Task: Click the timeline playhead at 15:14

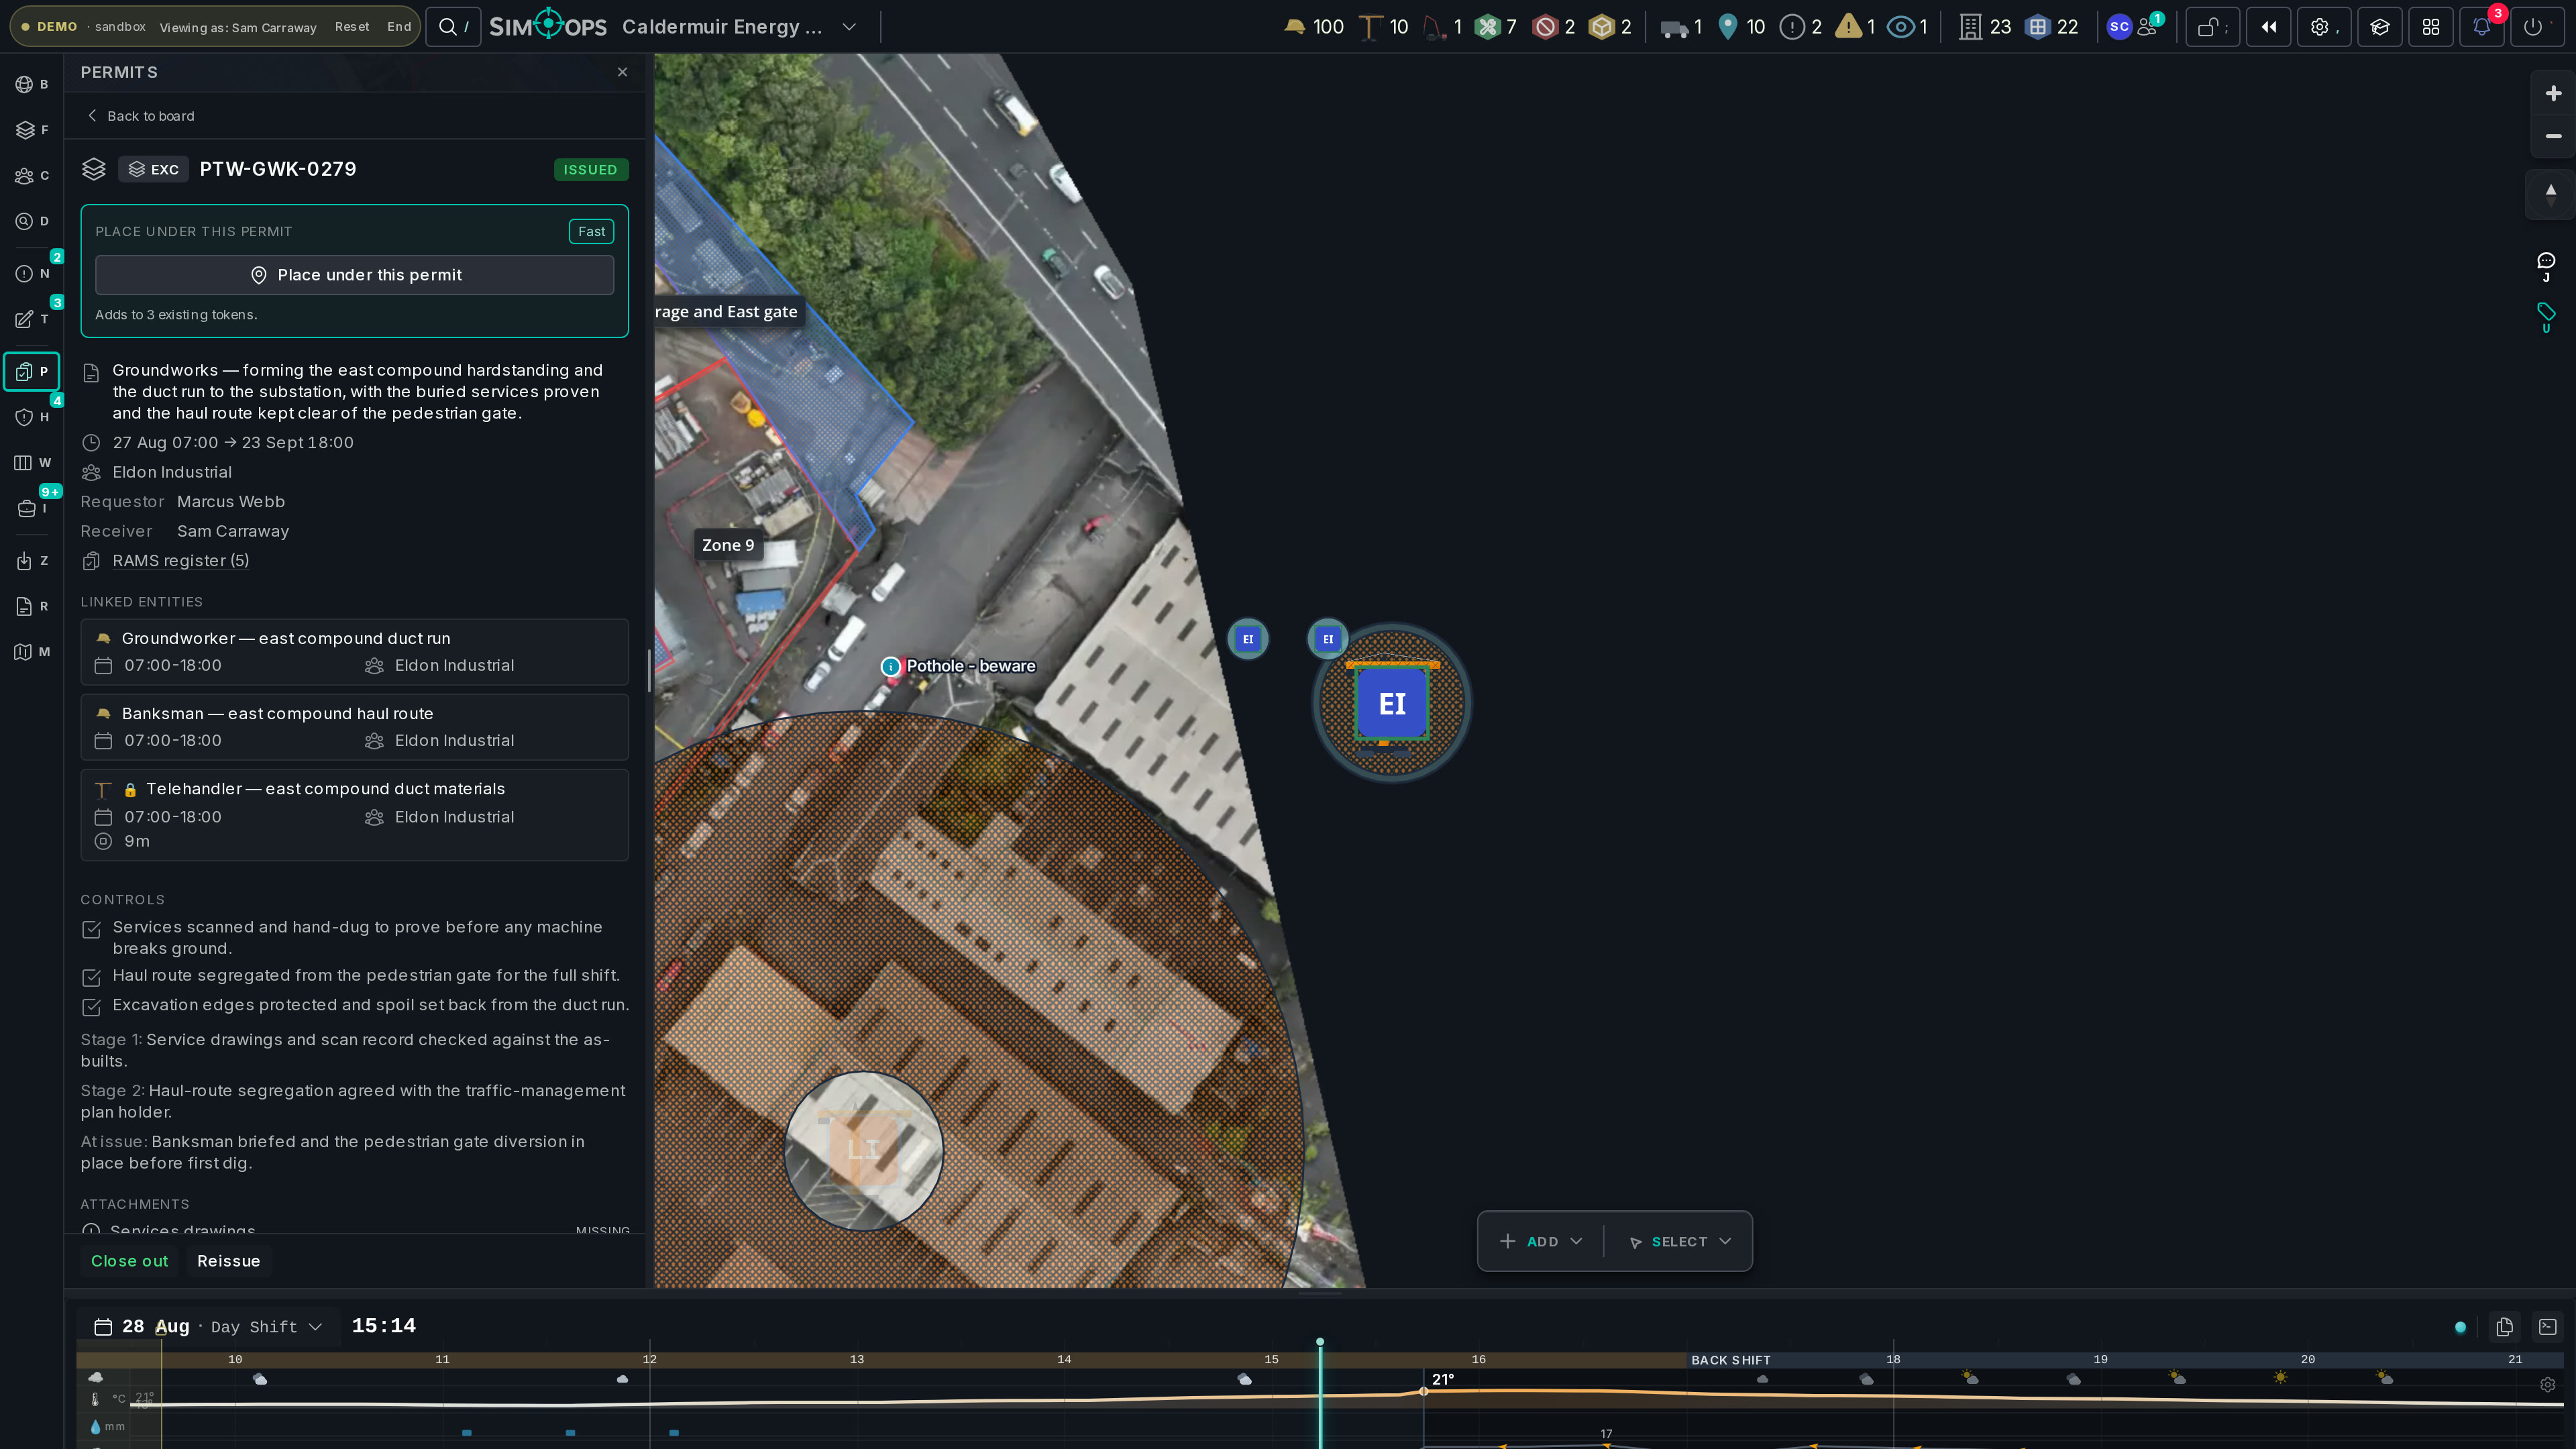Action: pos(1320,1342)
